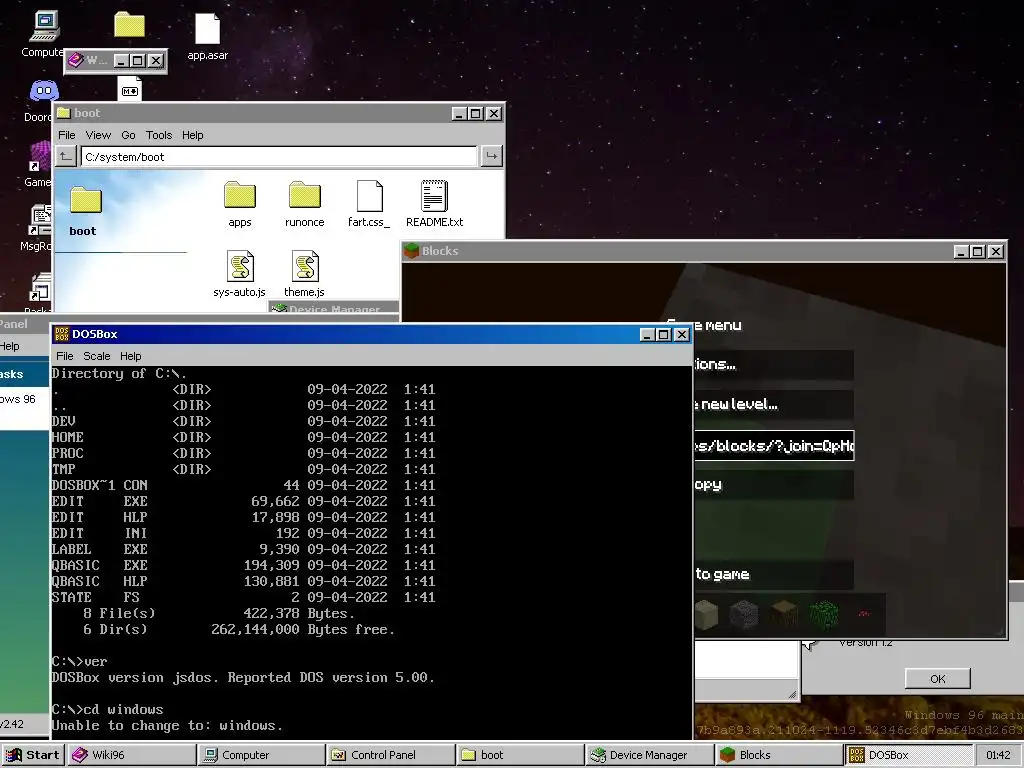Click the EDIT INI row in DOSBox
This screenshot has width=1024, height=768.
[244, 533]
